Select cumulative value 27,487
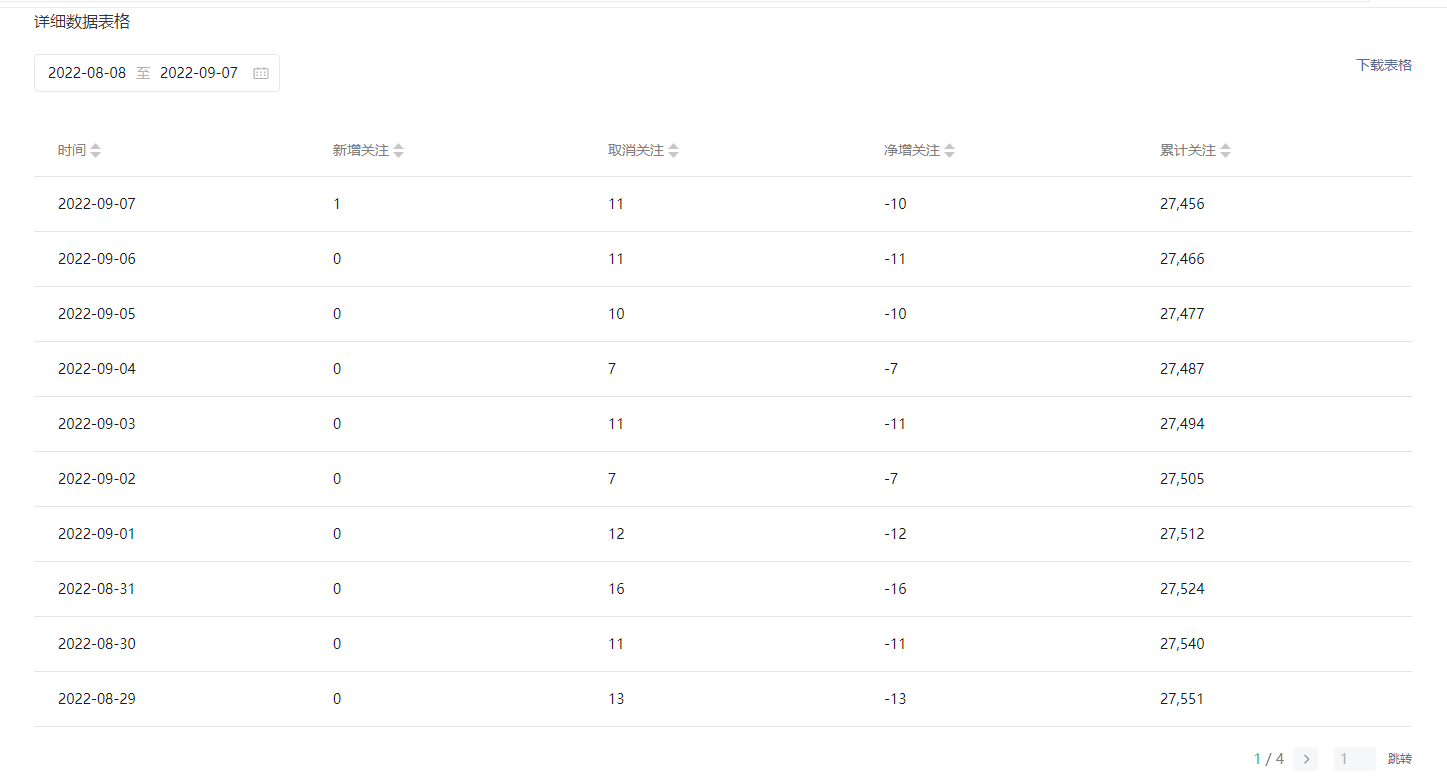1447x784 pixels. 1182,369
